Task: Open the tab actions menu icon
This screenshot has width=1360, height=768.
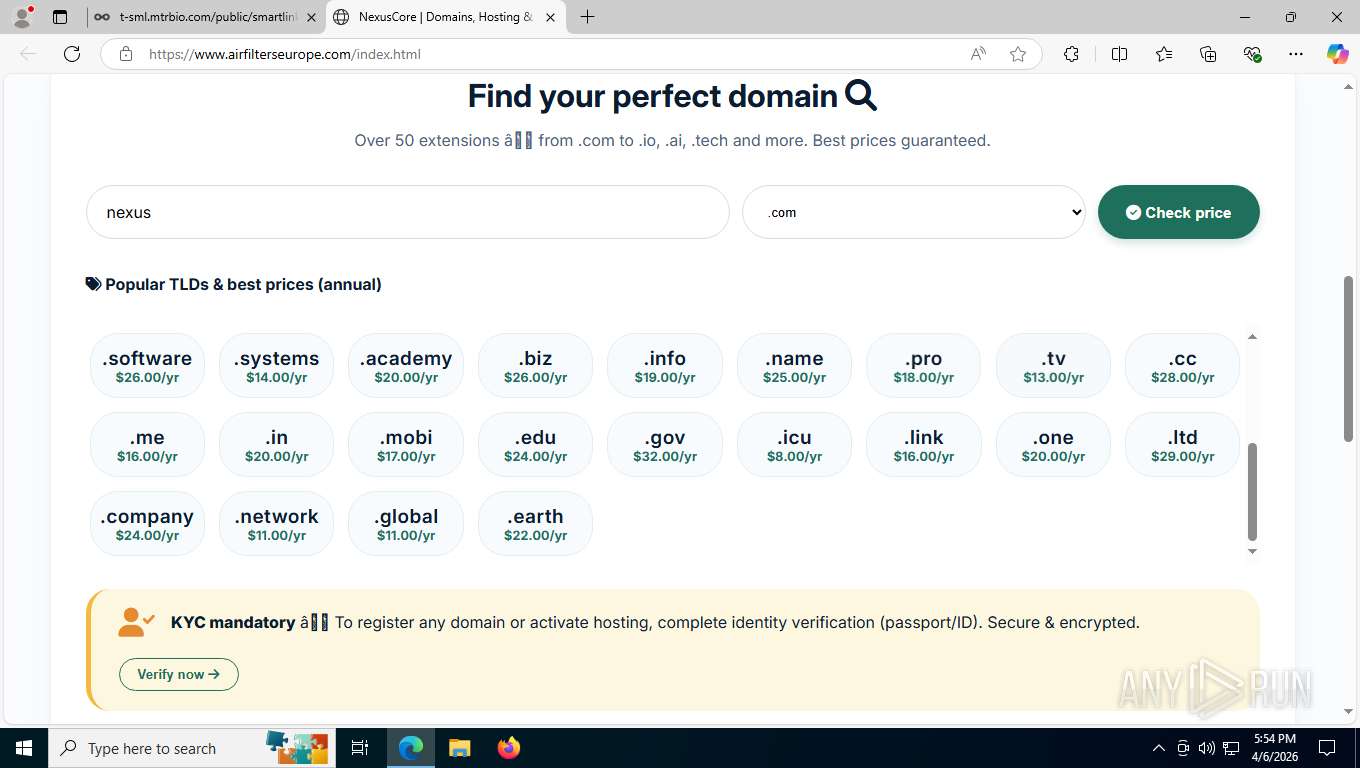Action: click(60, 17)
